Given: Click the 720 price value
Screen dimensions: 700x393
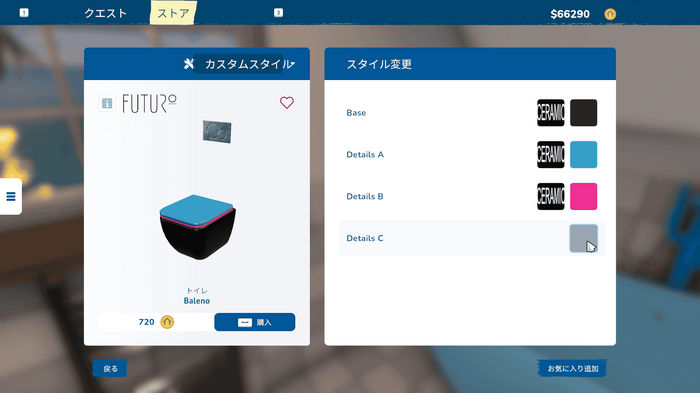Looking at the screenshot, I should point(146,322).
